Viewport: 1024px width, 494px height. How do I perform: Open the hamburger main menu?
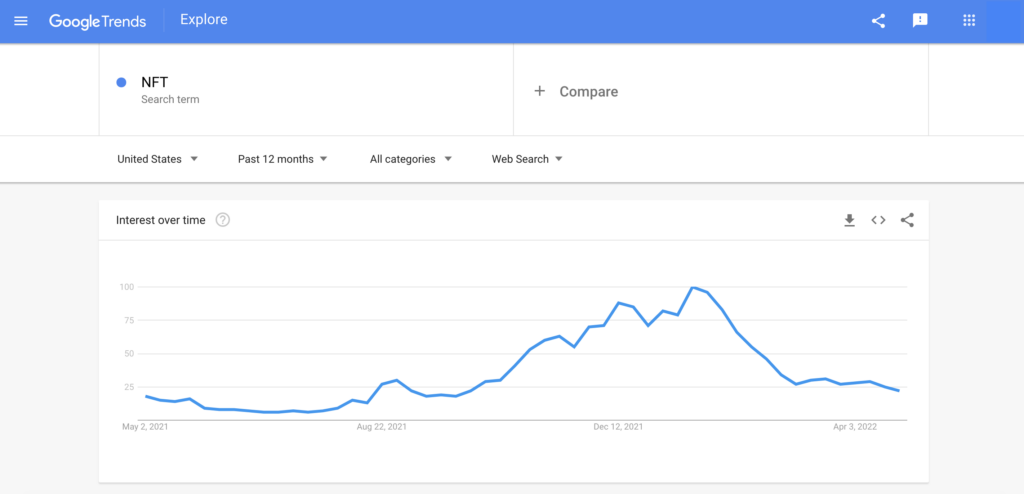coord(21,21)
